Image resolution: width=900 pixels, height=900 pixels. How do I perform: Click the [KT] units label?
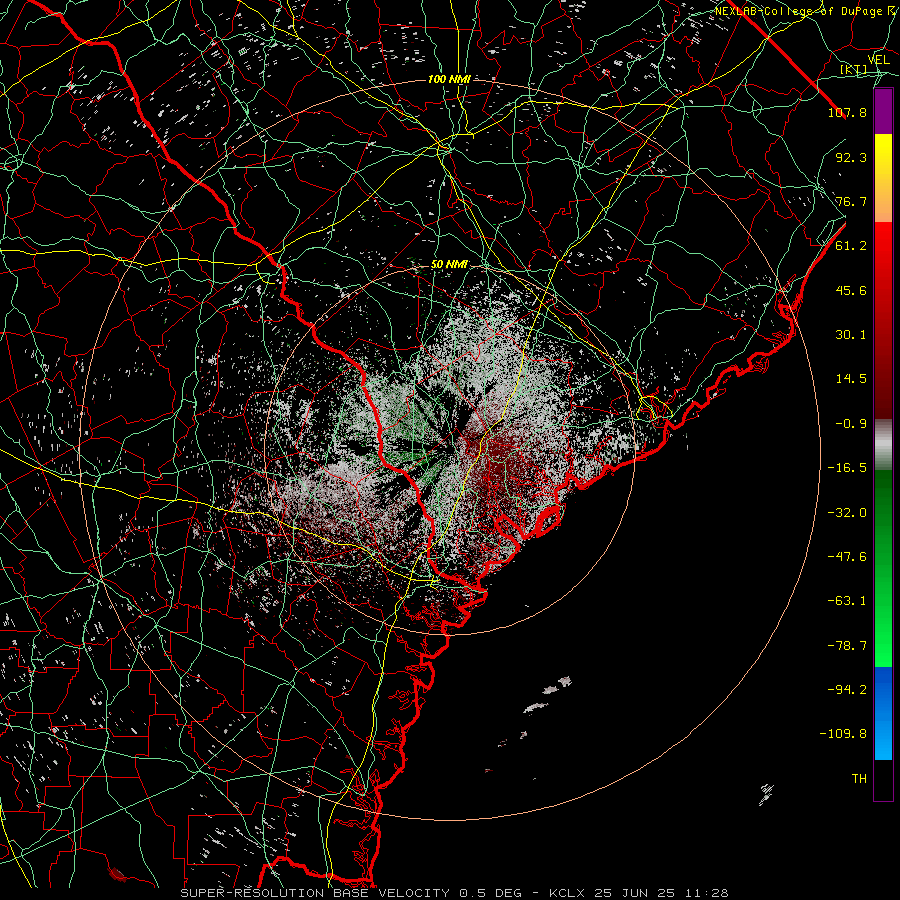853,70
